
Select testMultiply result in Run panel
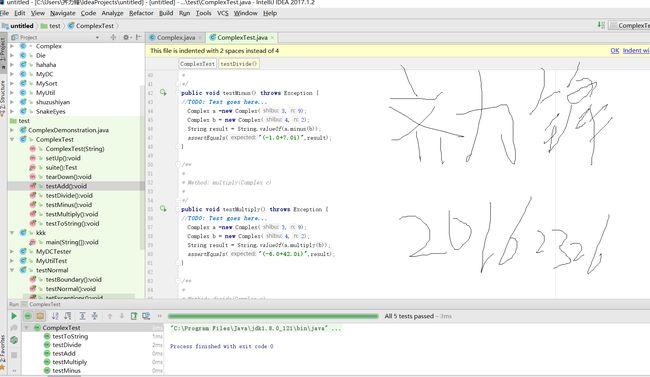(70, 362)
